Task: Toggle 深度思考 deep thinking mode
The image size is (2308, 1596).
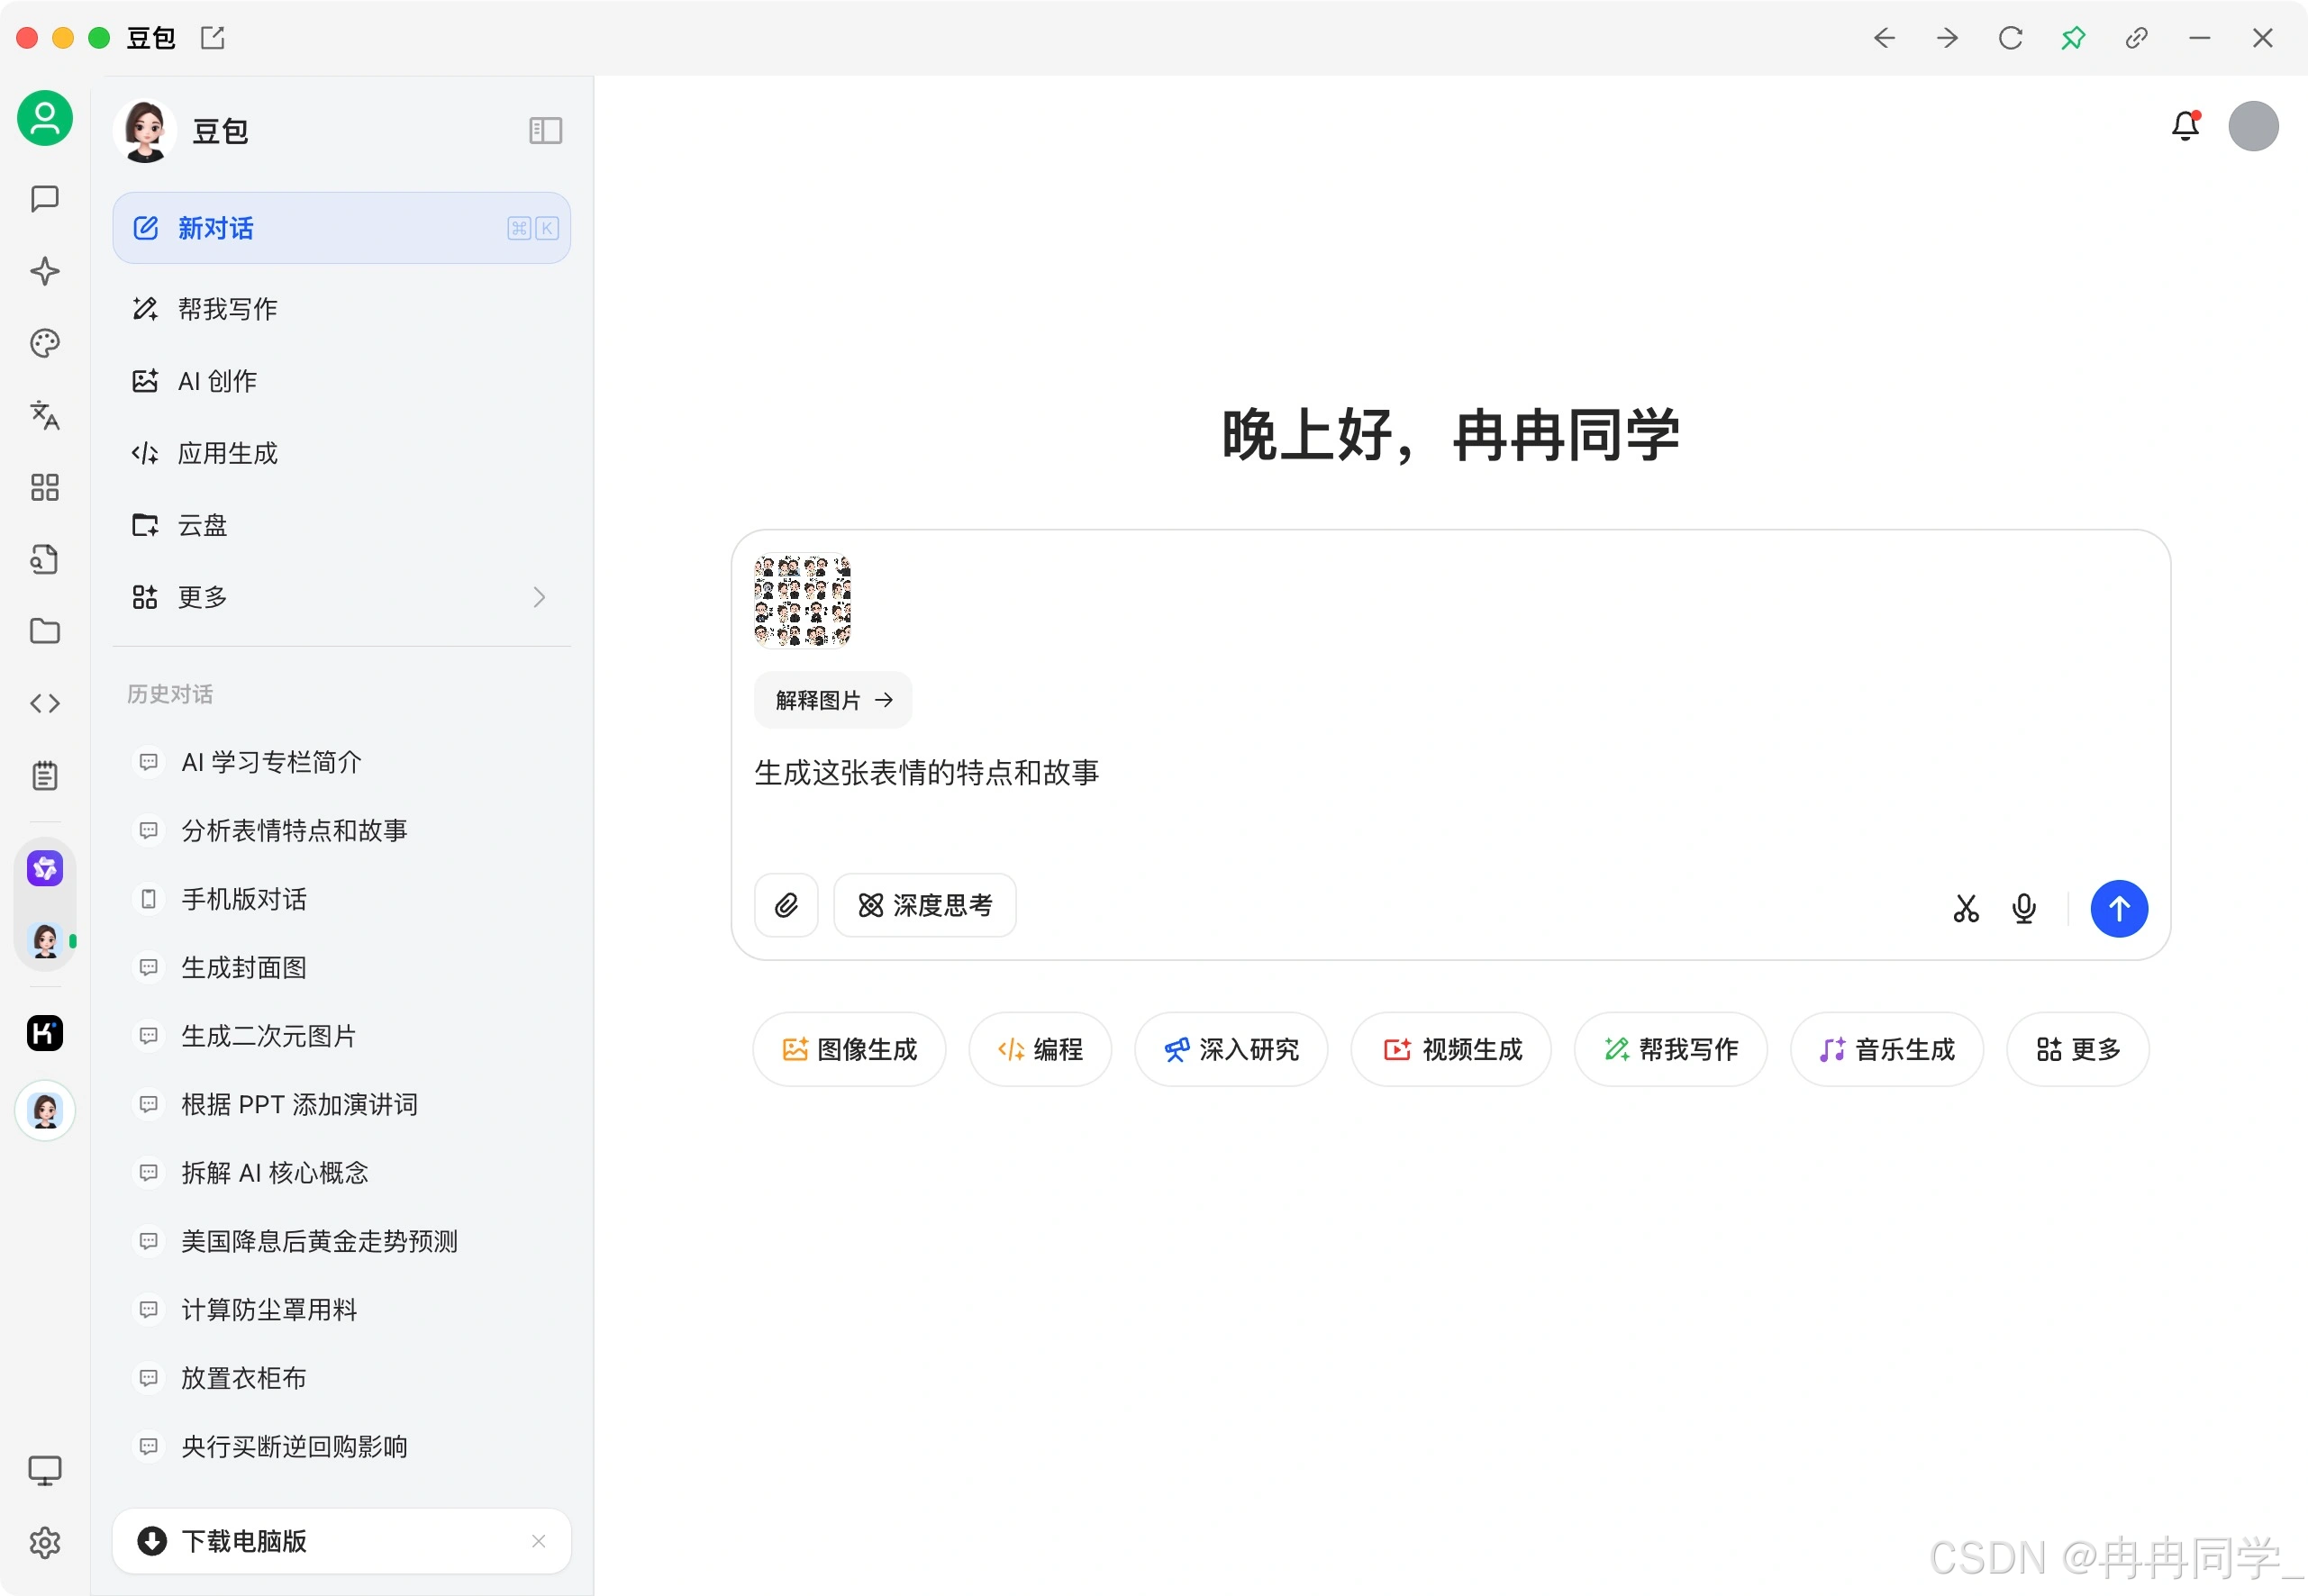Action: coord(924,905)
